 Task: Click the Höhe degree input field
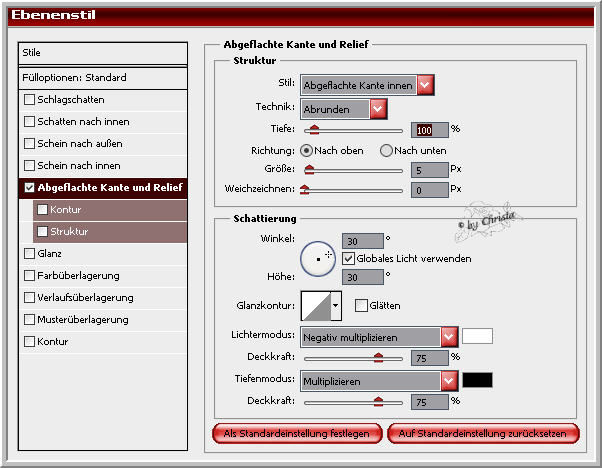click(x=363, y=277)
